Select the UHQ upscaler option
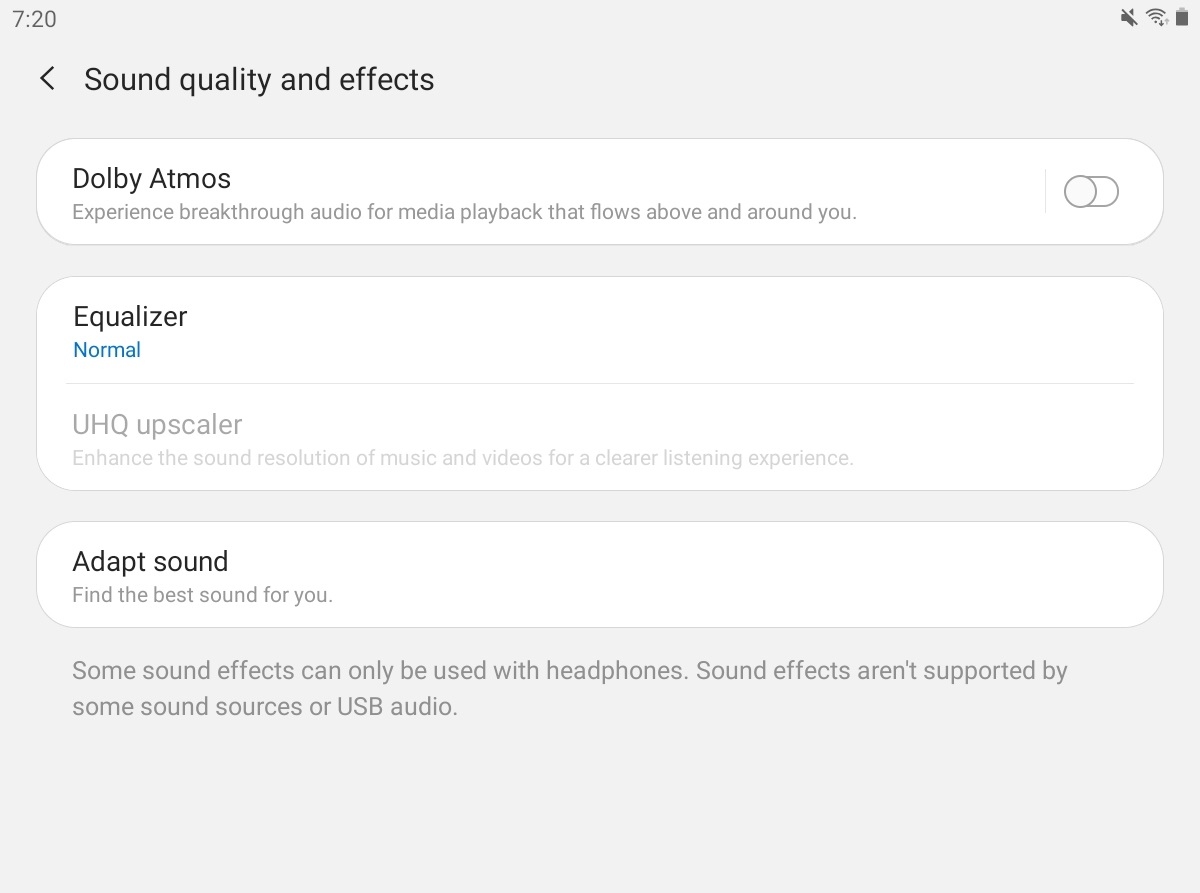 pos(157,425)
